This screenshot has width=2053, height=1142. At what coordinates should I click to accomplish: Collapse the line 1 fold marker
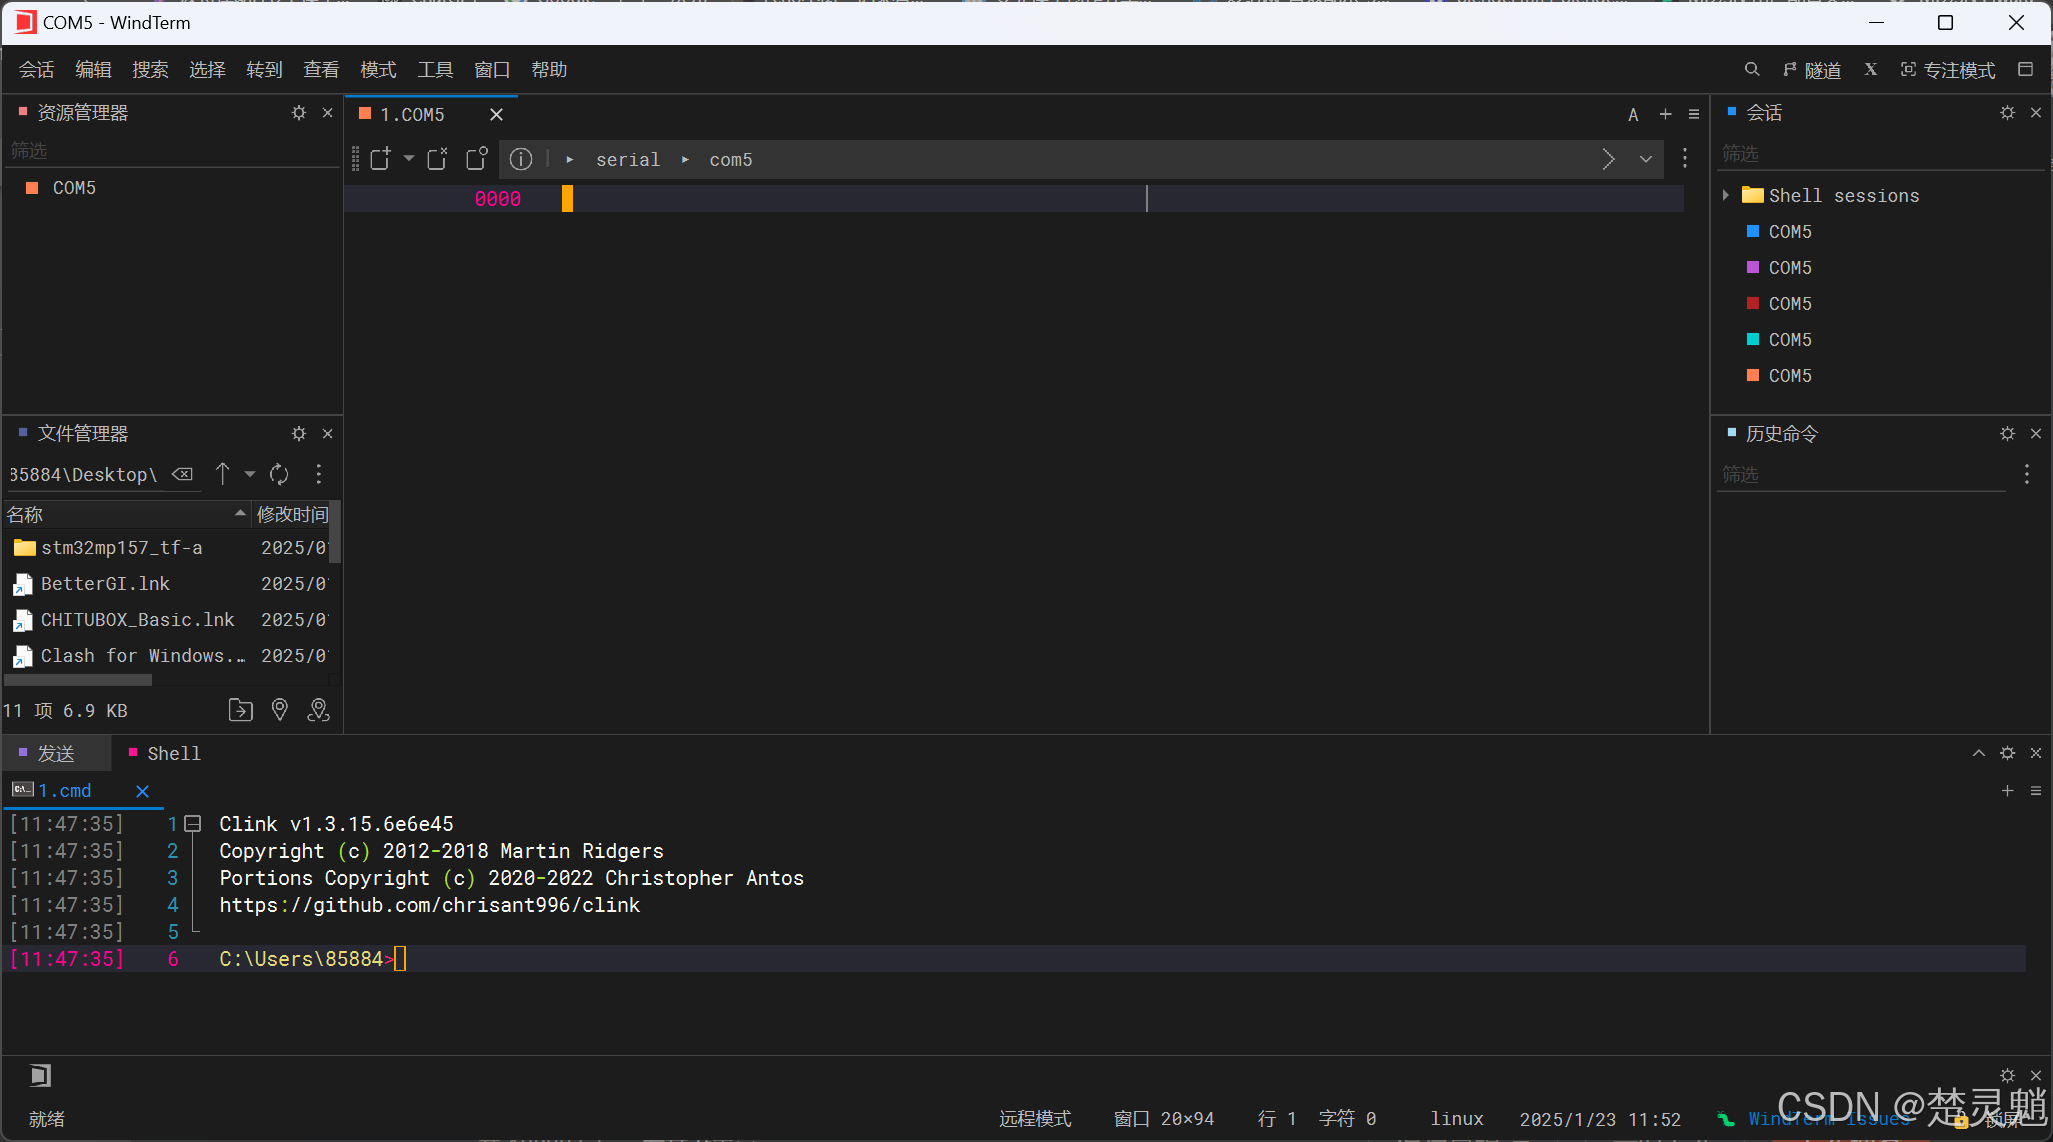point(193,824)
